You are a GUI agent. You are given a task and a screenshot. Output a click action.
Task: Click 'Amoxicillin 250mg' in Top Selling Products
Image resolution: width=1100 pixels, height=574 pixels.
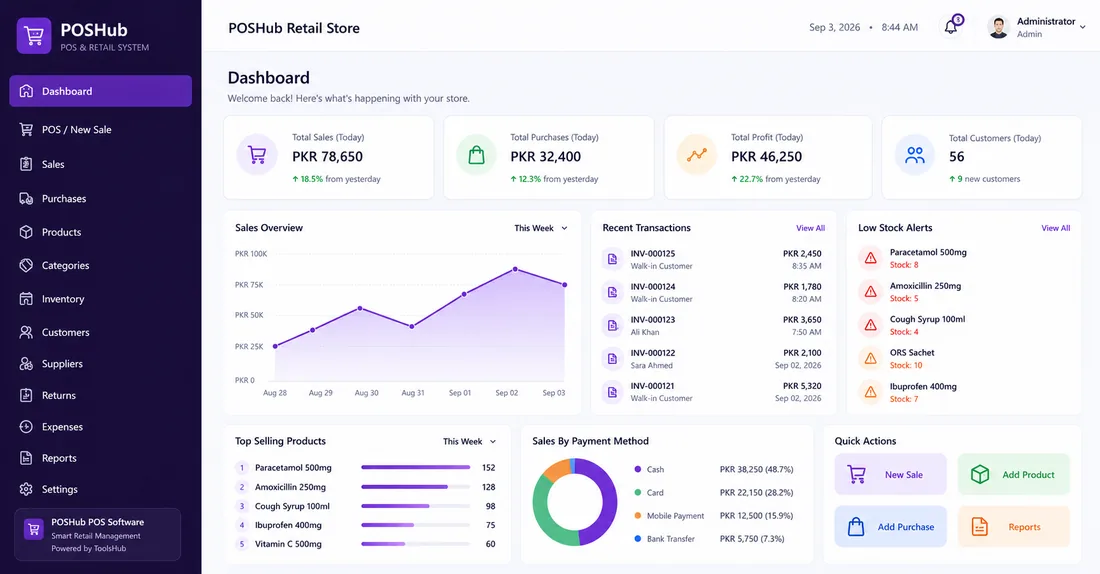[290, 487]
